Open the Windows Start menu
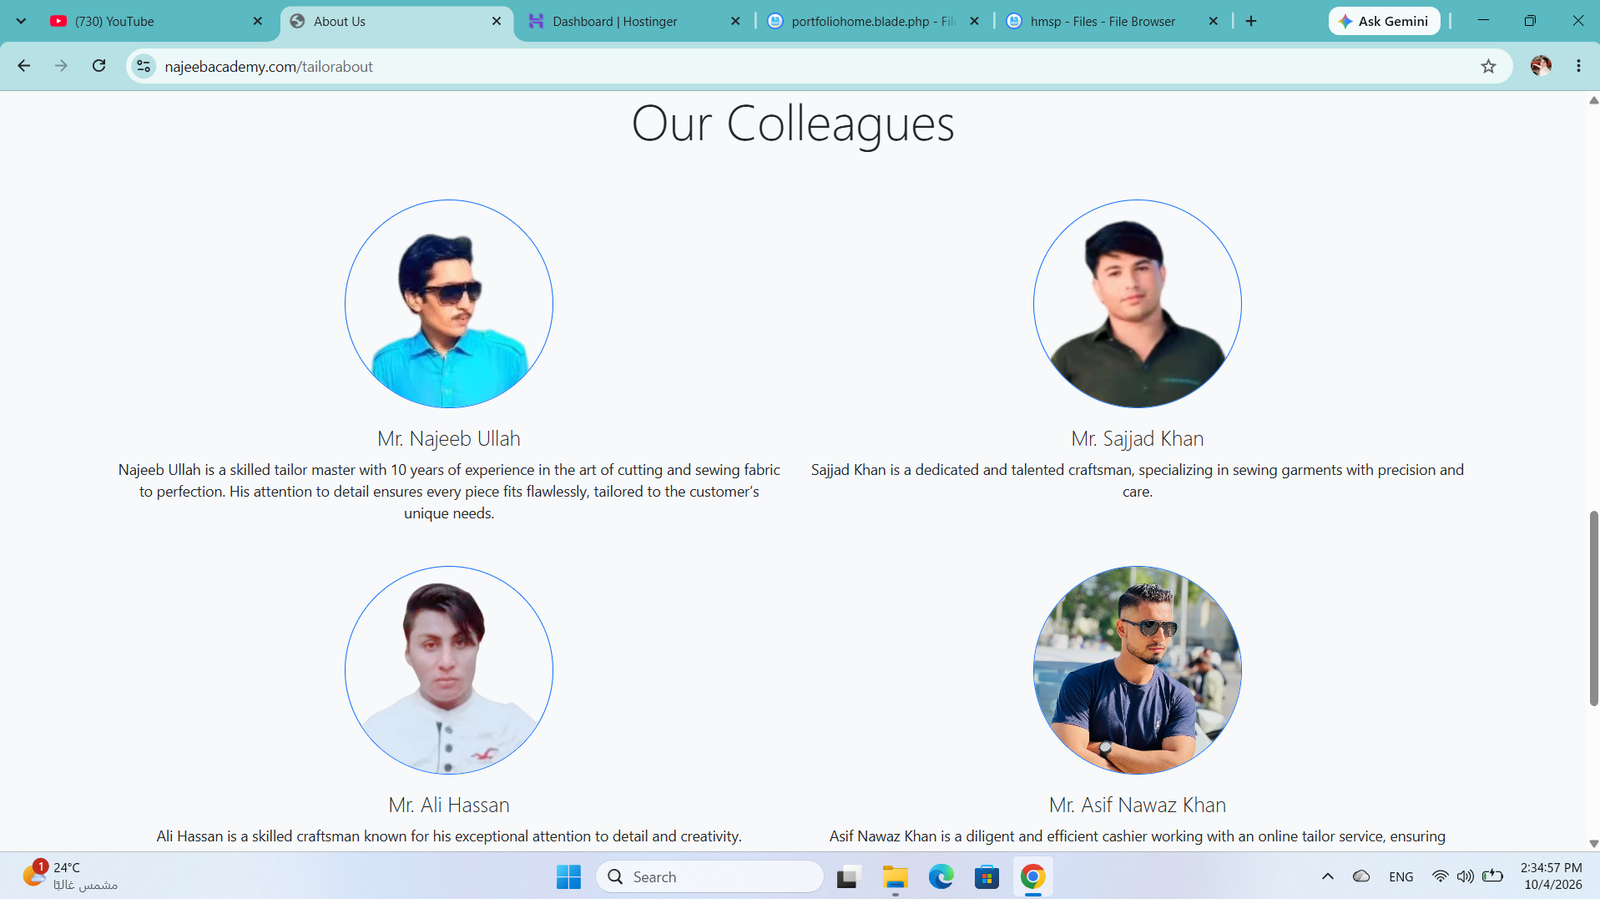This screenshot has height=899, width=1600. pyautogui.click(x=569, y=877)
